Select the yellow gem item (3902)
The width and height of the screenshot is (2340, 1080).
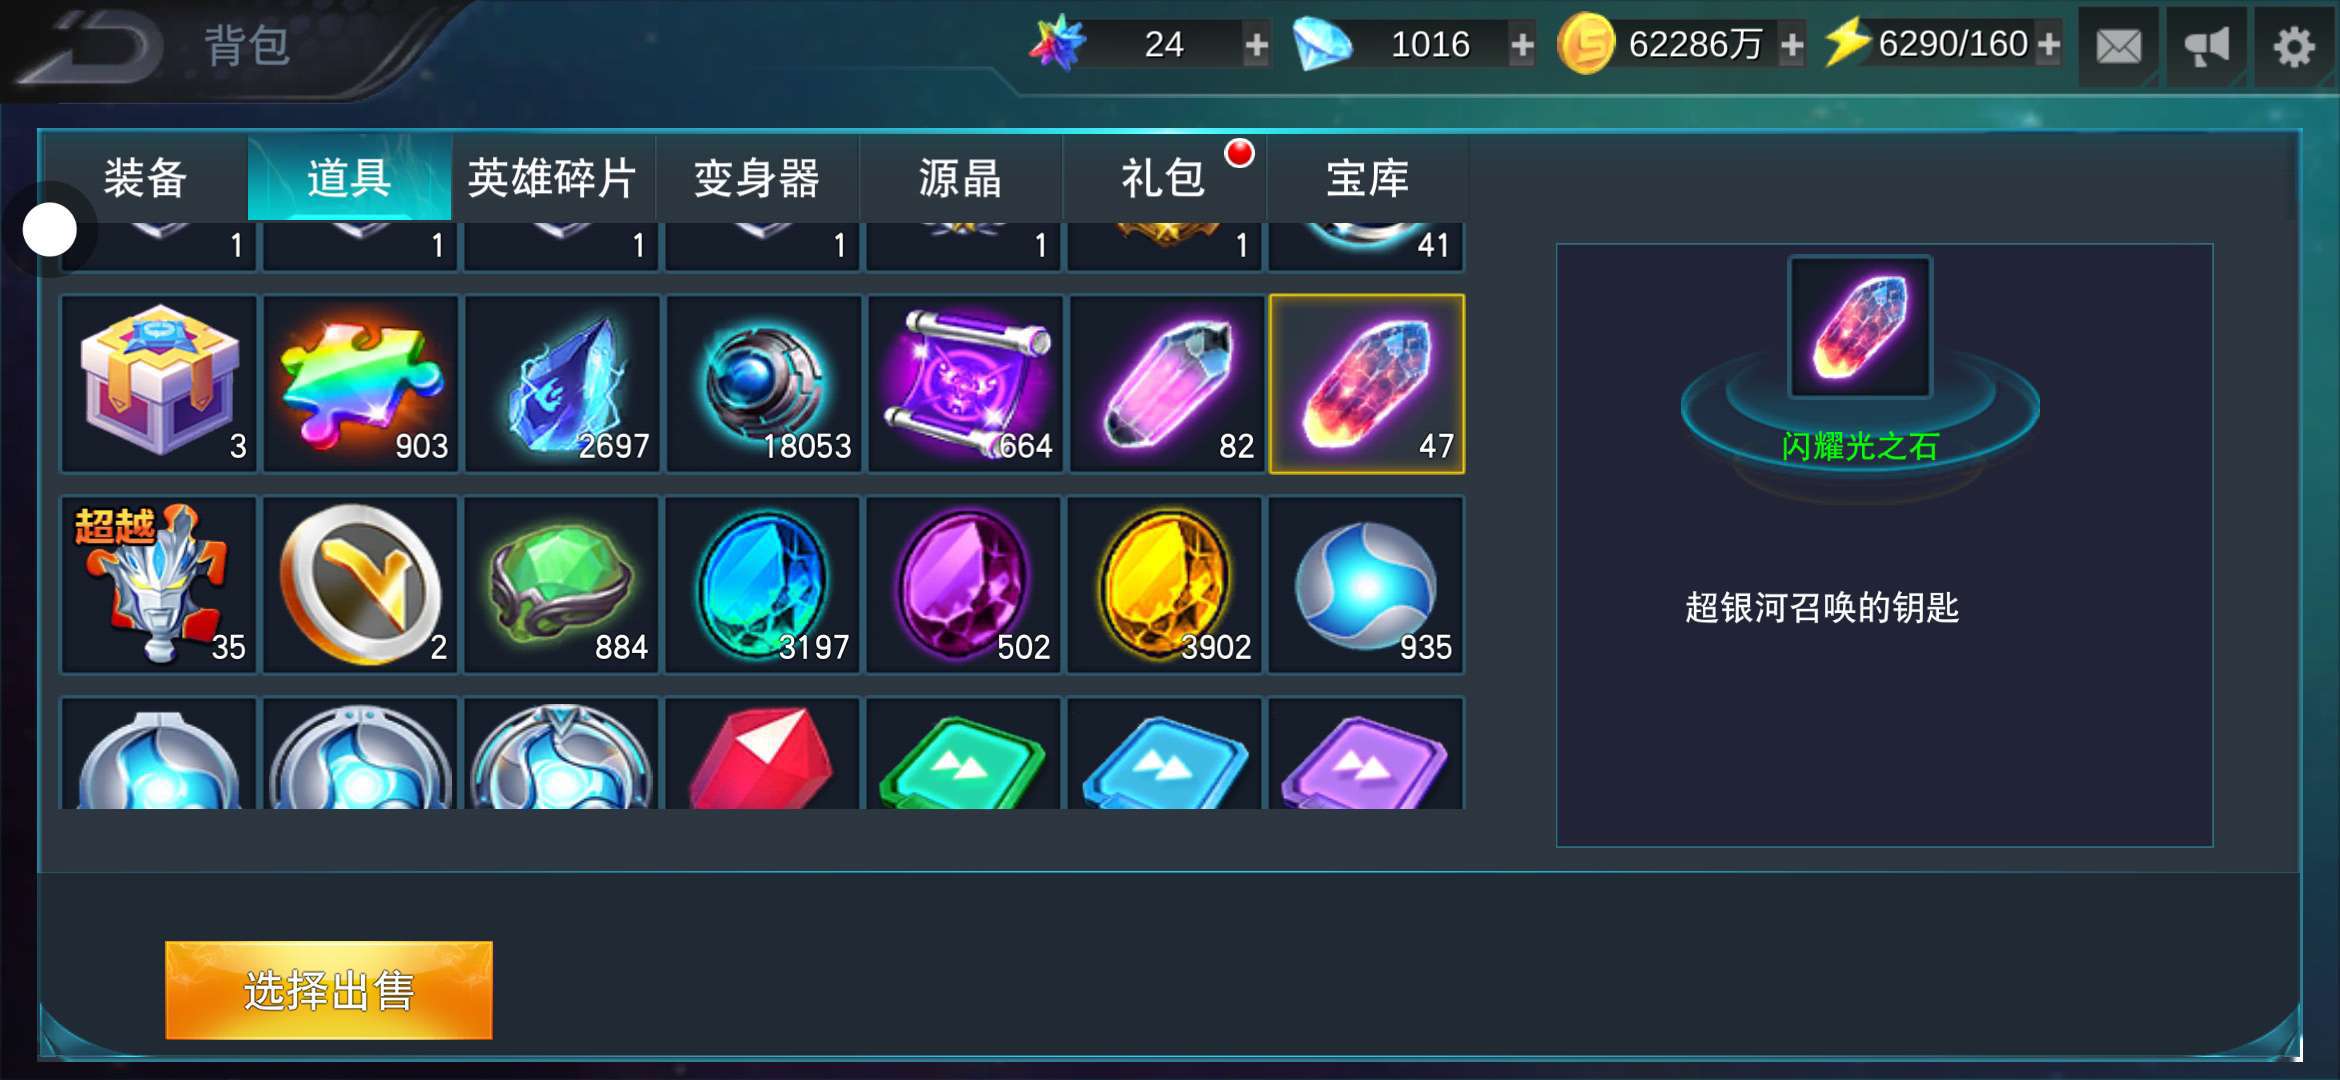1166,584
